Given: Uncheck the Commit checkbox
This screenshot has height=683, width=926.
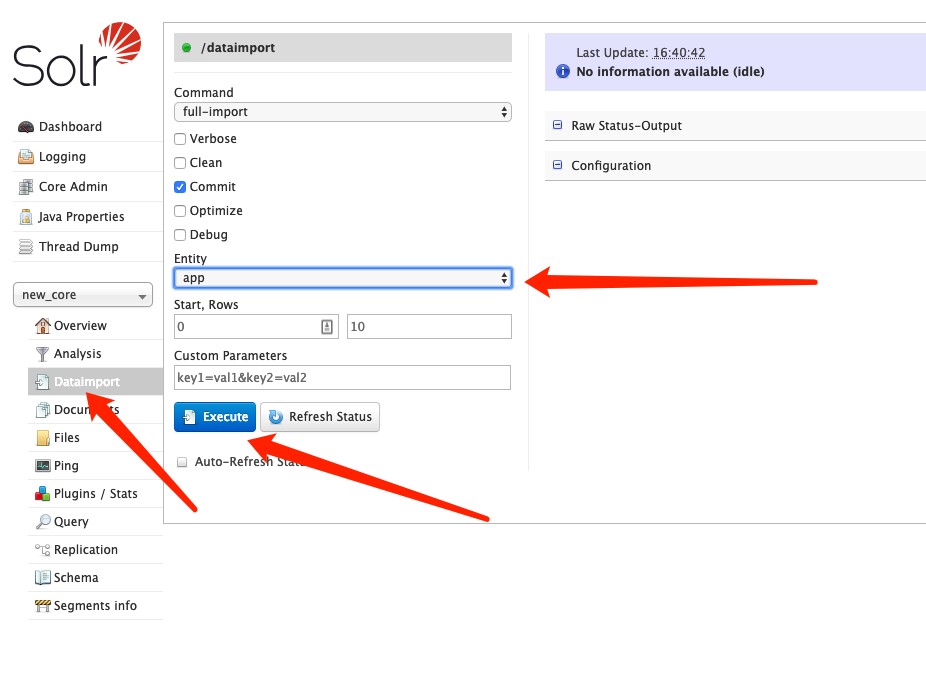Looking at the screenshot, I should pos(180,187).
